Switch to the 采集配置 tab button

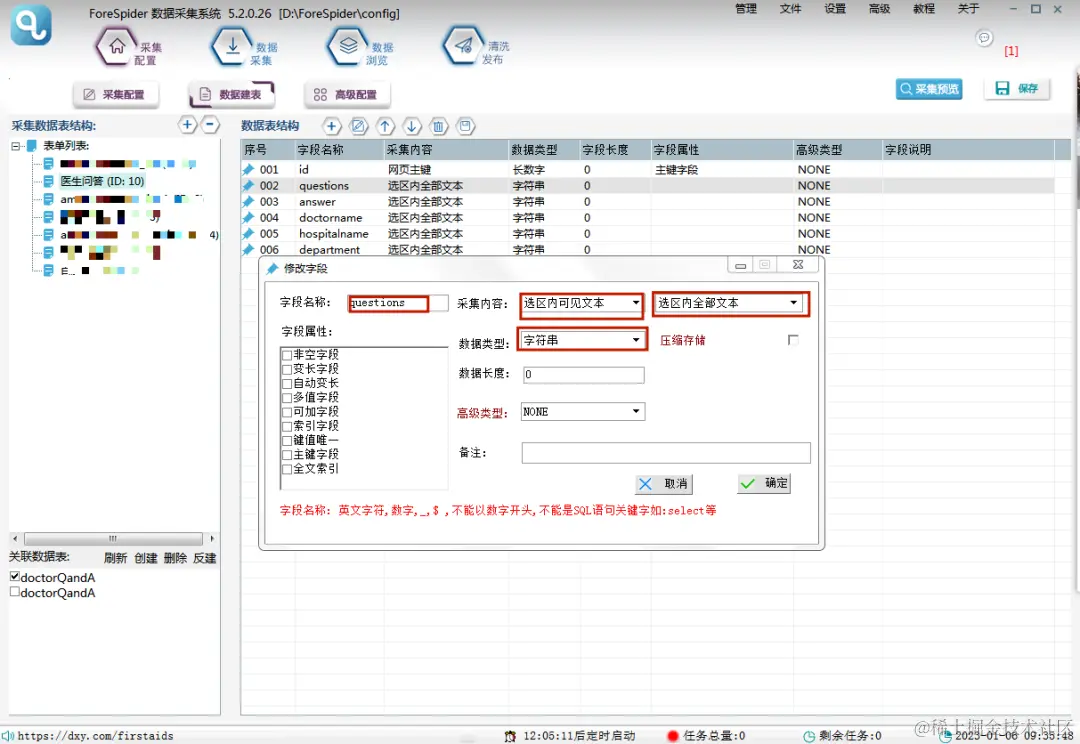[116, 94]
